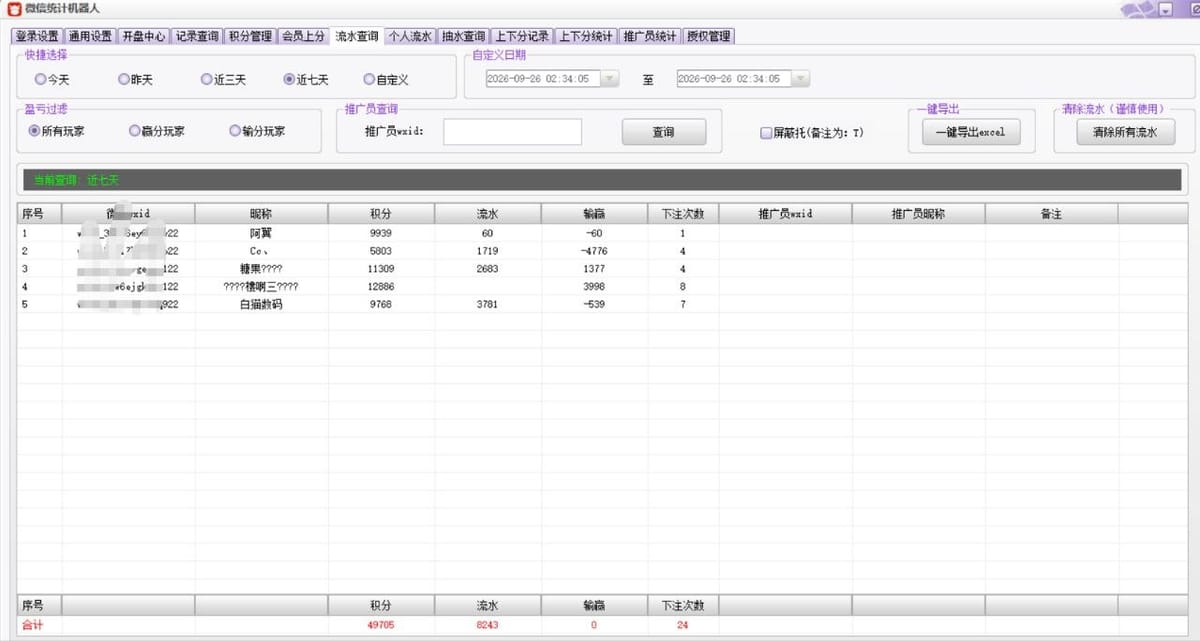Click the 备注 column header
This screenshot has height=641, width=1200.
coord(1051,214)
